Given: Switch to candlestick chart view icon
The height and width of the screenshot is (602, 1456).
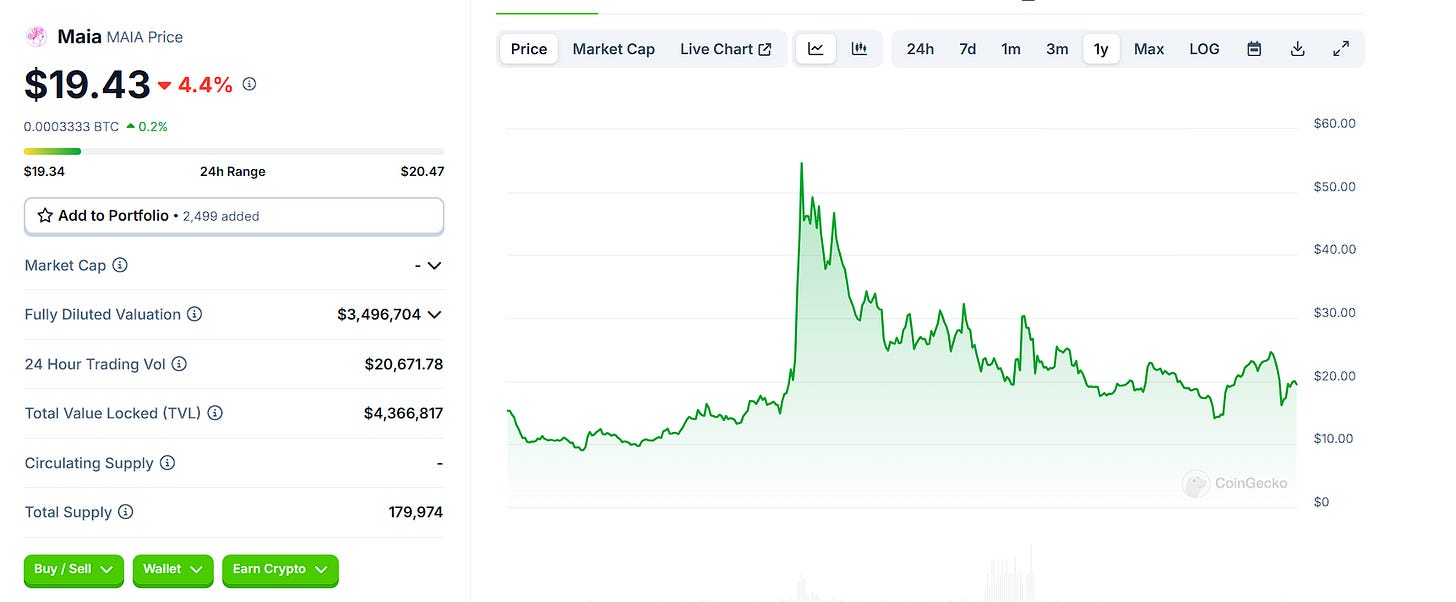Looking at the screenshot, I should [859, 48].
